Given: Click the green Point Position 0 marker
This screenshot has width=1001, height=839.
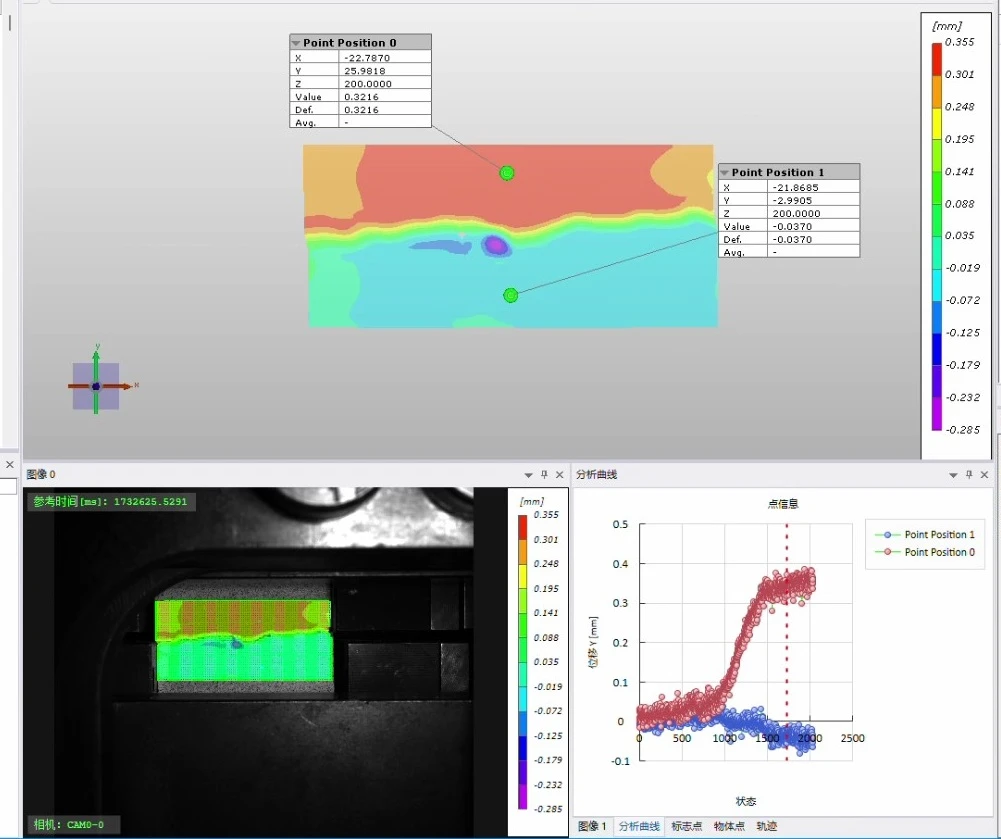Looking at the screenshot, I should click(x=507, y=173).
